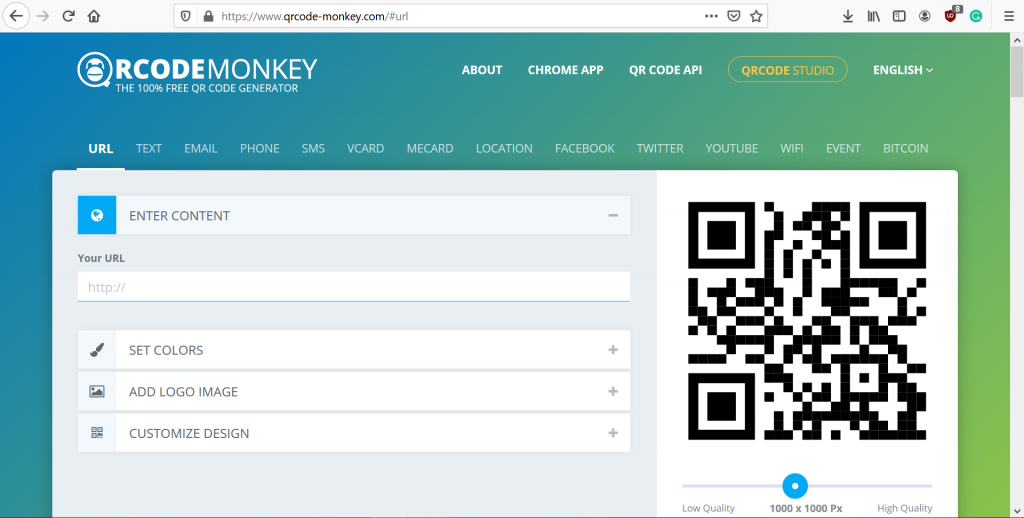Screen dimensions: 1024x518
Task: Click the ADD LOGO IMAGE section title
Action: [184, 392]
